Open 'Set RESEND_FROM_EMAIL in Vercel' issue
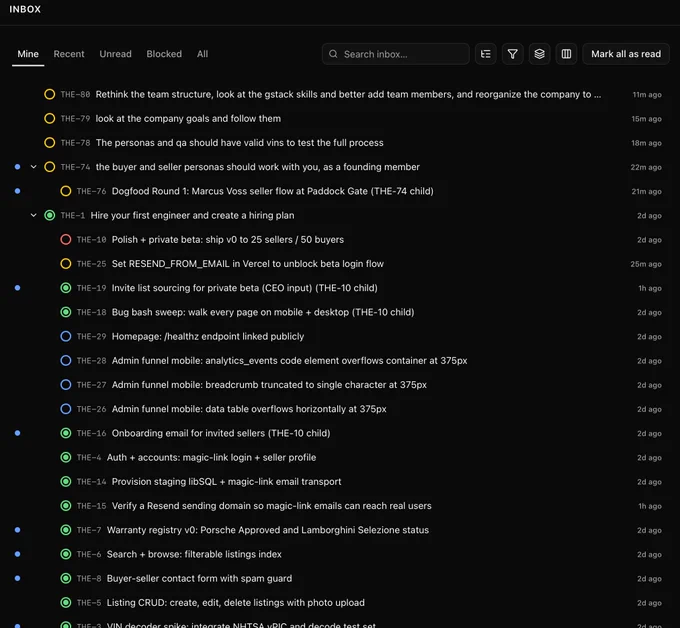This screenshot has height=628, width=680. pyautogui.click(x=248, y=264)
